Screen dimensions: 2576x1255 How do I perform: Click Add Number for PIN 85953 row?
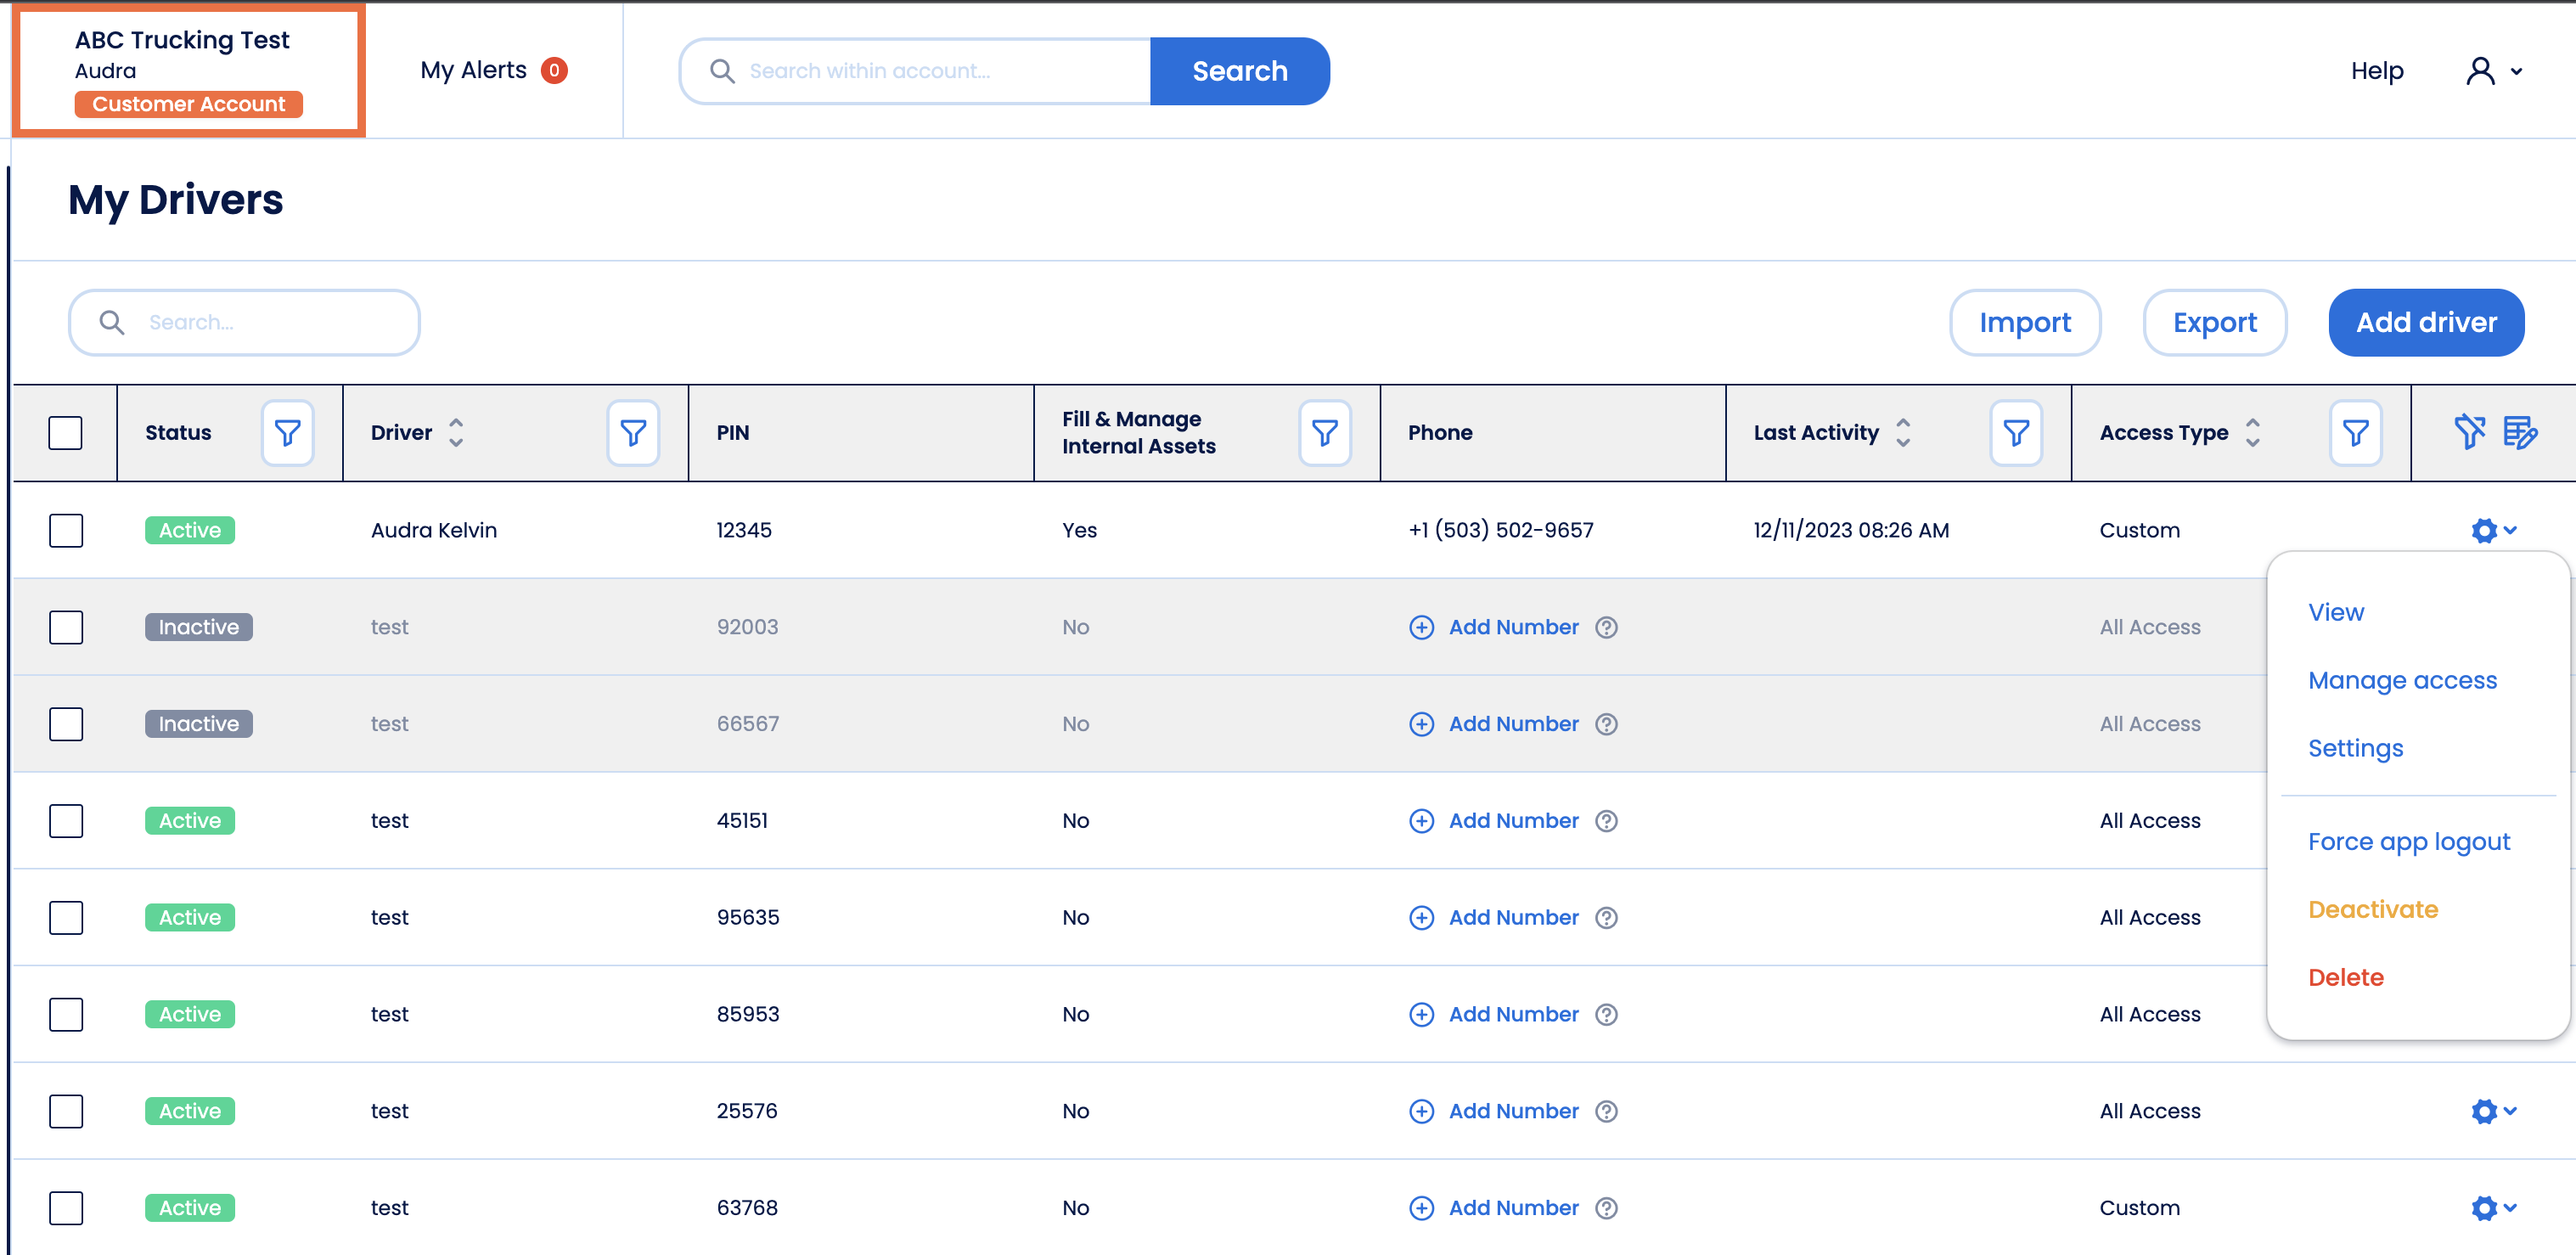1513,1014
